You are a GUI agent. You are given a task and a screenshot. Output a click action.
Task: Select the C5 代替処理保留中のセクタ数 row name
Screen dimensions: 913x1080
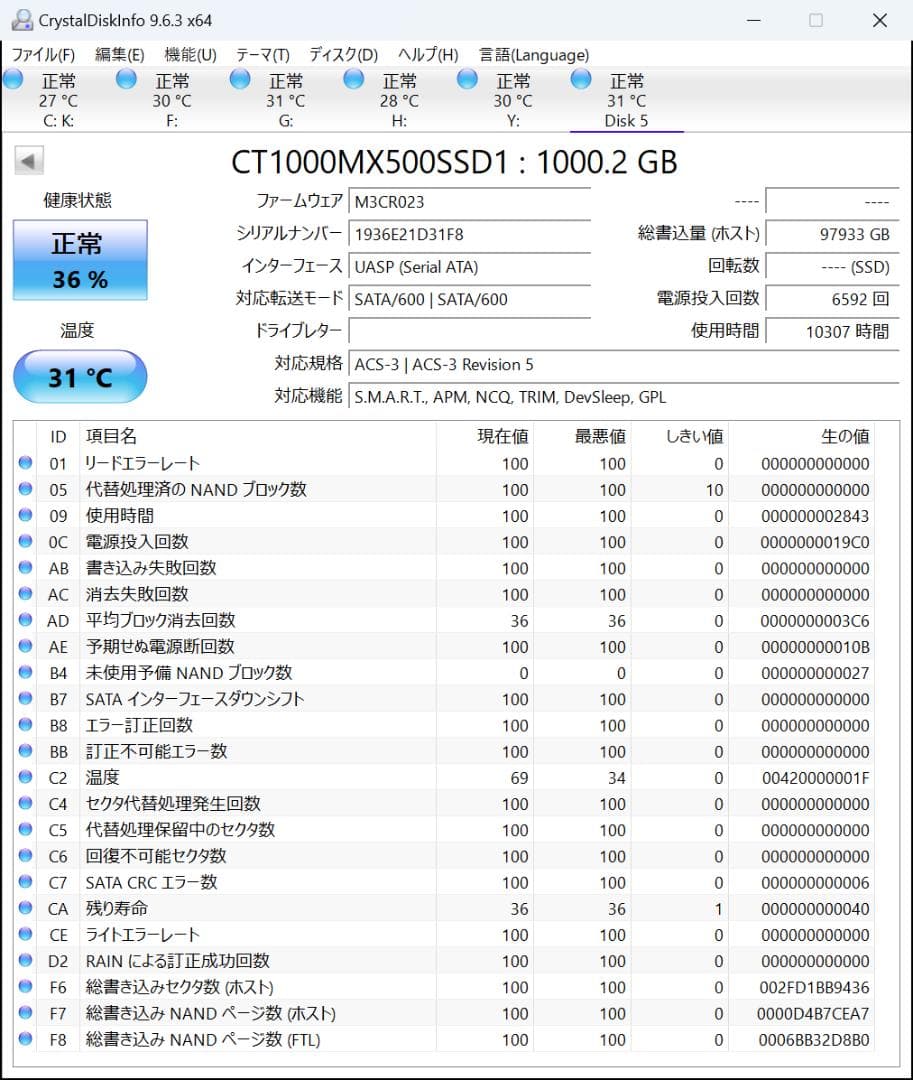point(180,829)
